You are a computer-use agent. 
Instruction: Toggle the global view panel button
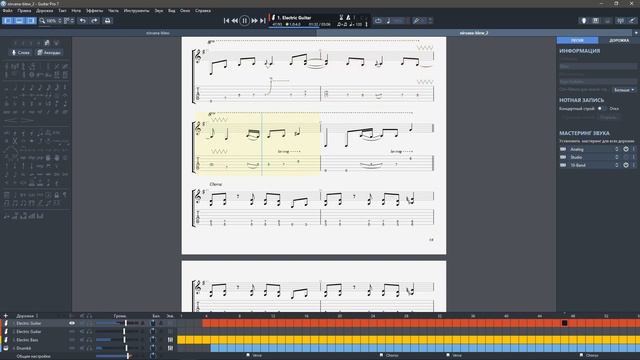click(19, 20)
